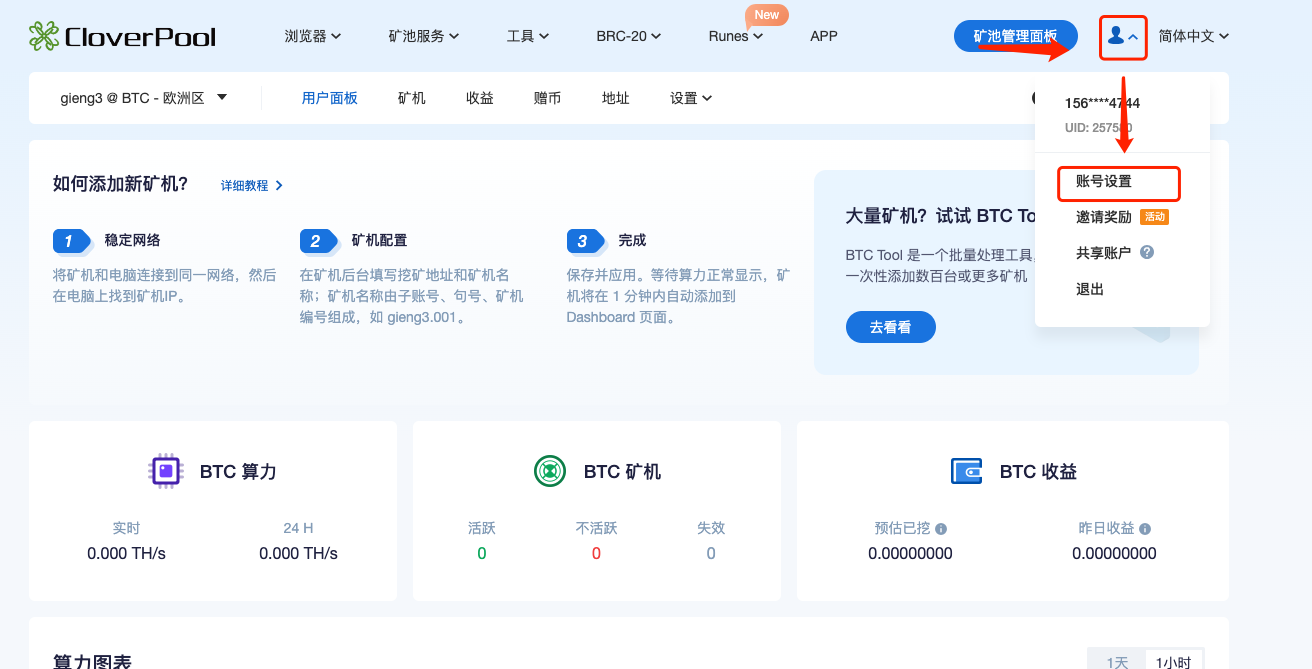Expand the 浏览器 dropdown menu

point(313,36)
